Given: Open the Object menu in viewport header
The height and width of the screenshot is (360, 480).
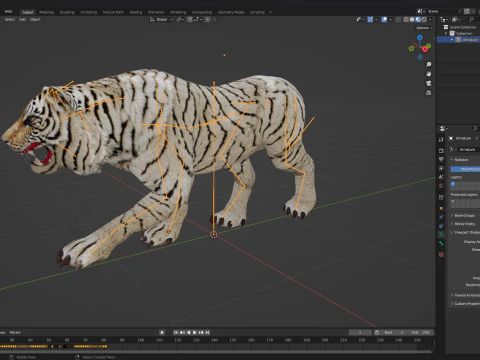Looking at the screenshot, I should coord(35,19).
